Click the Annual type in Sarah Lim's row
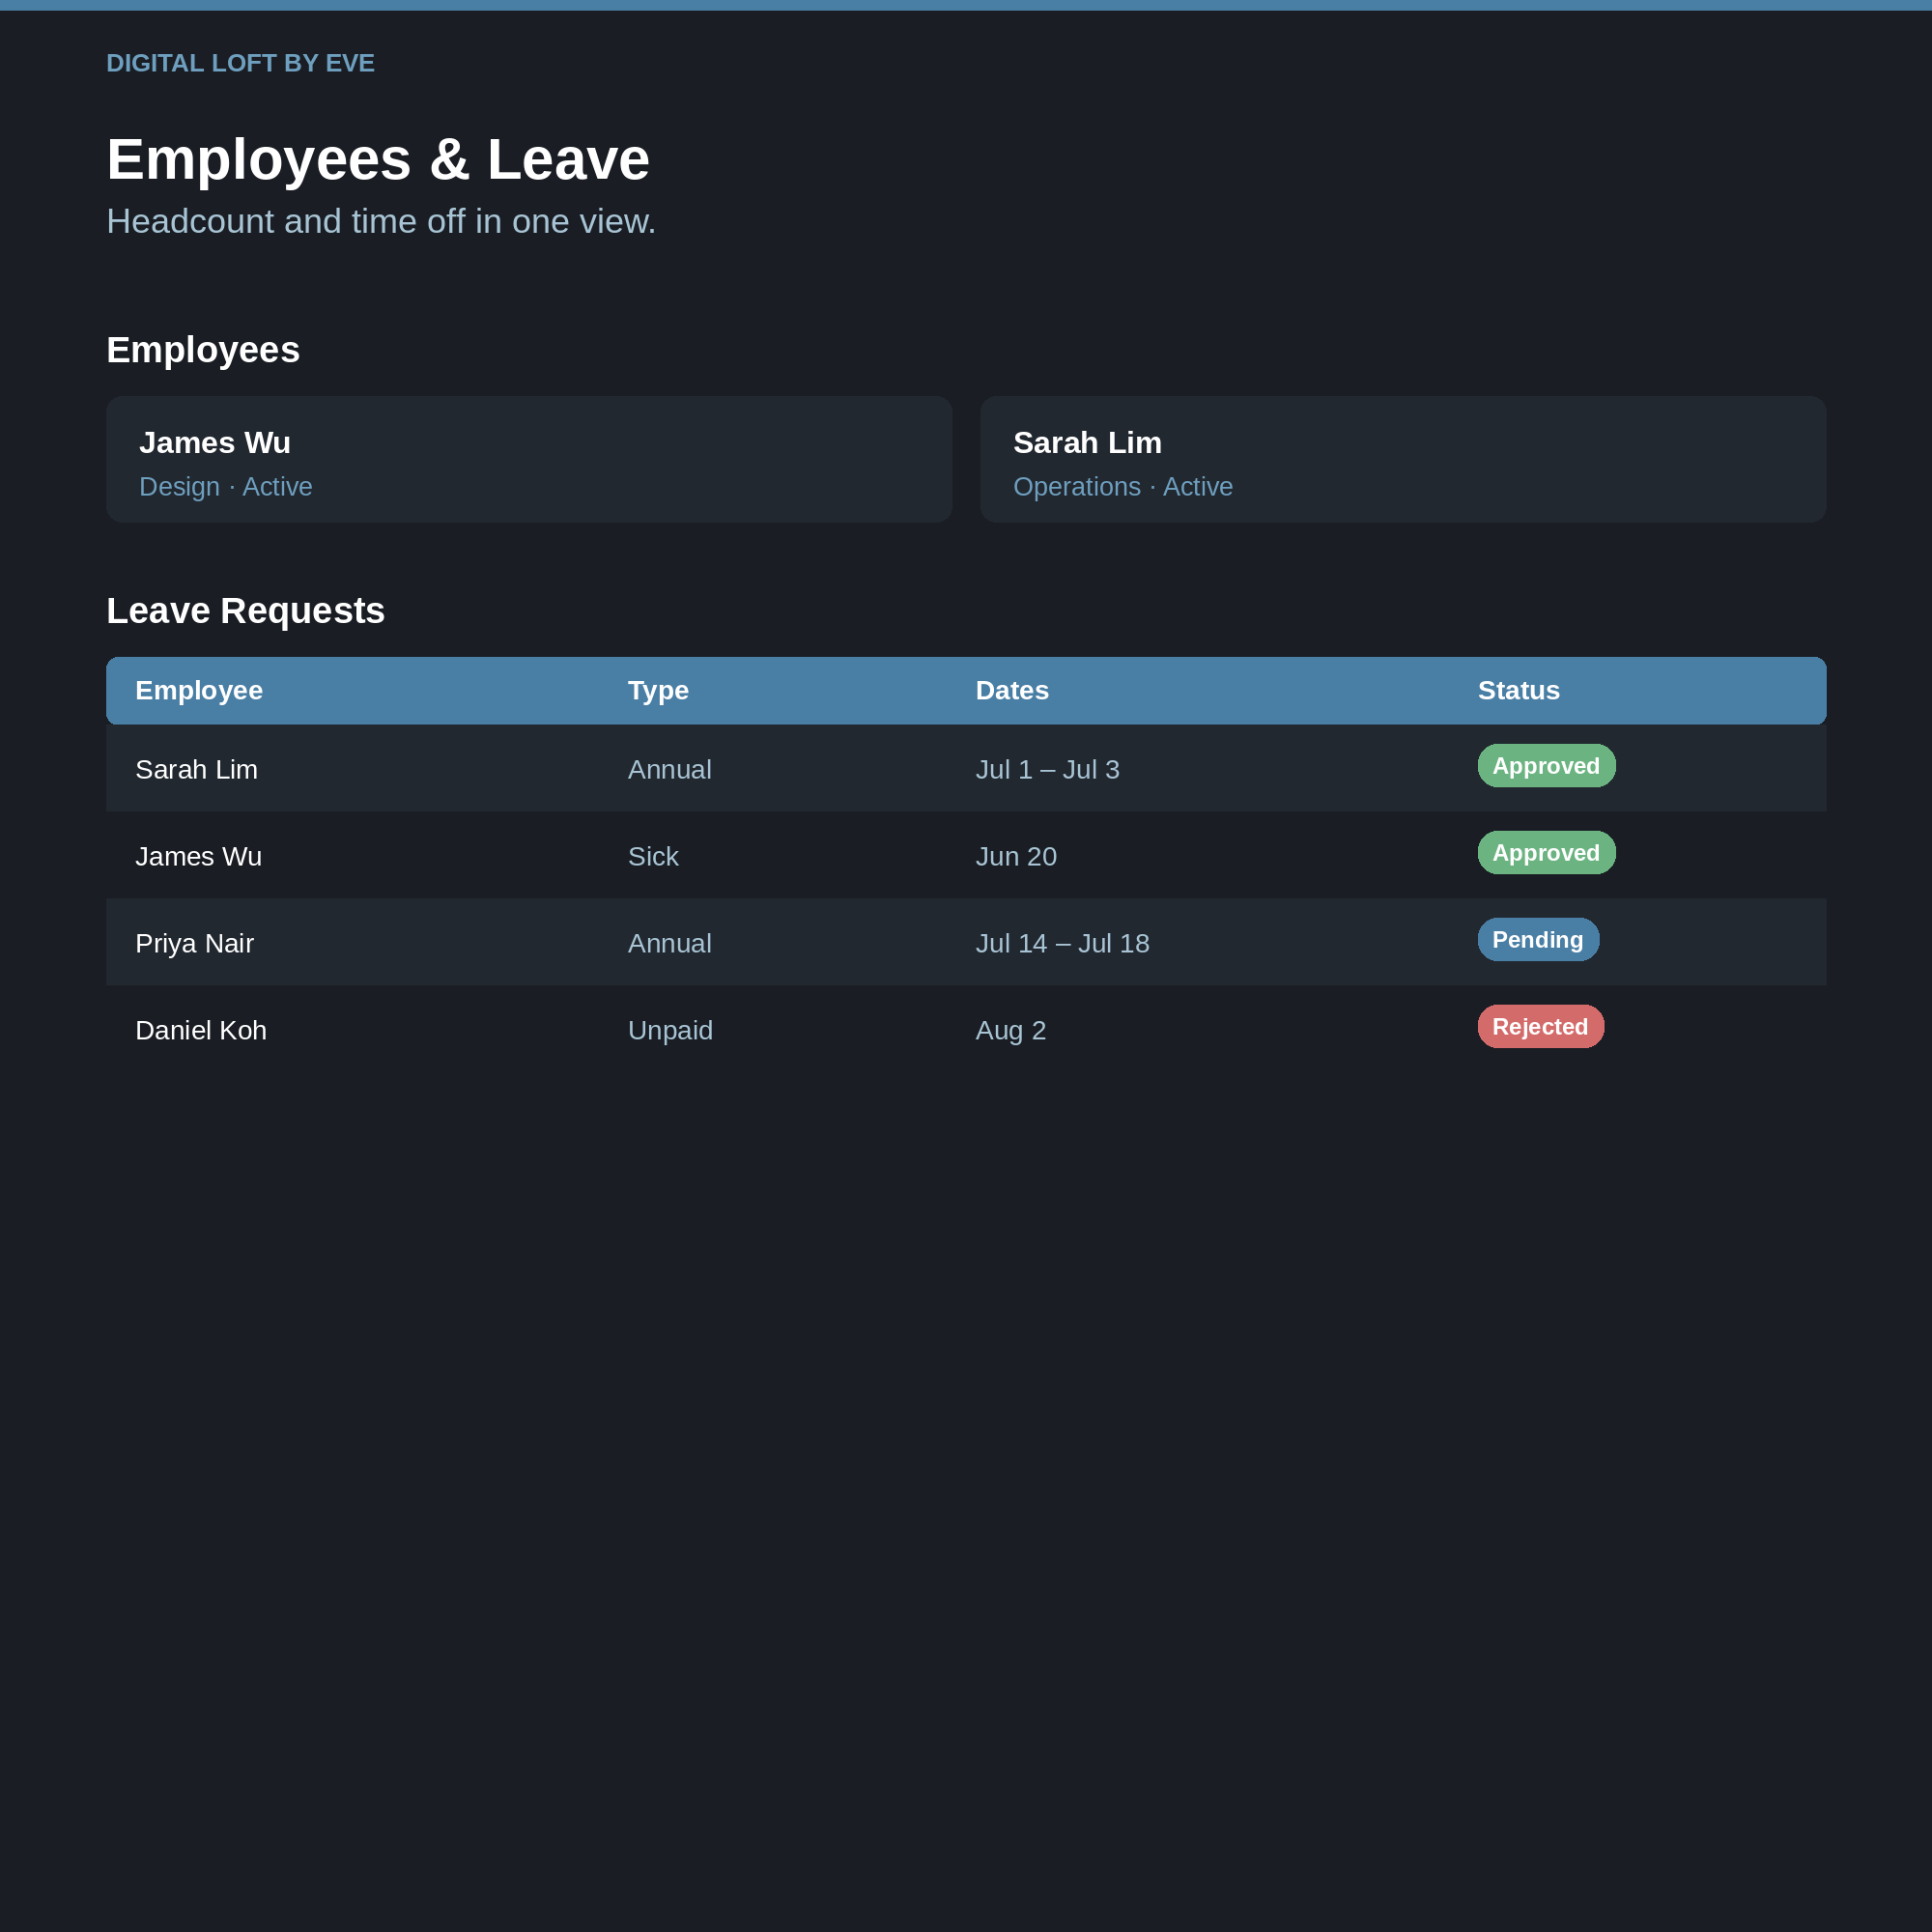This screenshot has width=1932, height=1932. (x=670, y=770)
